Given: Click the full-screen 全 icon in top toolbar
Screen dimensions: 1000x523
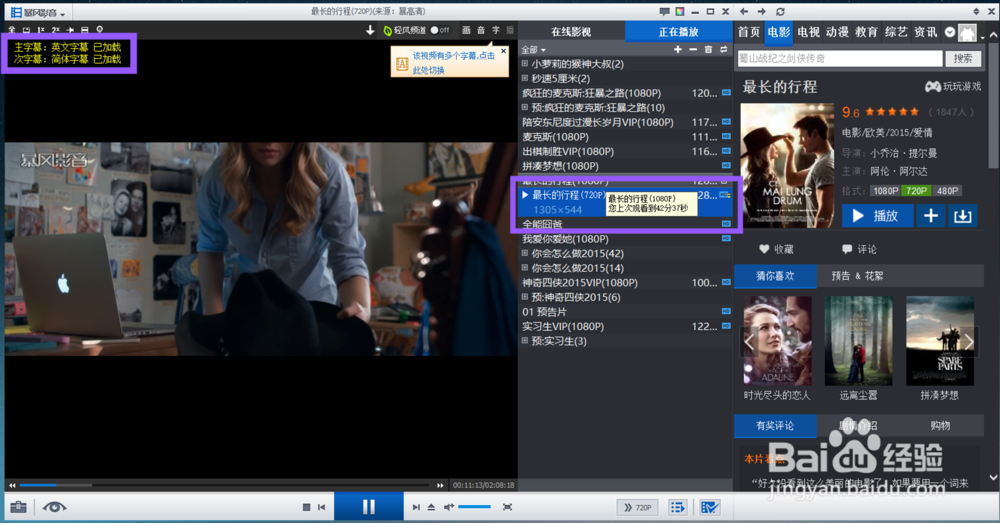Looking at the screenshot, I should click(x=11, y=30).
